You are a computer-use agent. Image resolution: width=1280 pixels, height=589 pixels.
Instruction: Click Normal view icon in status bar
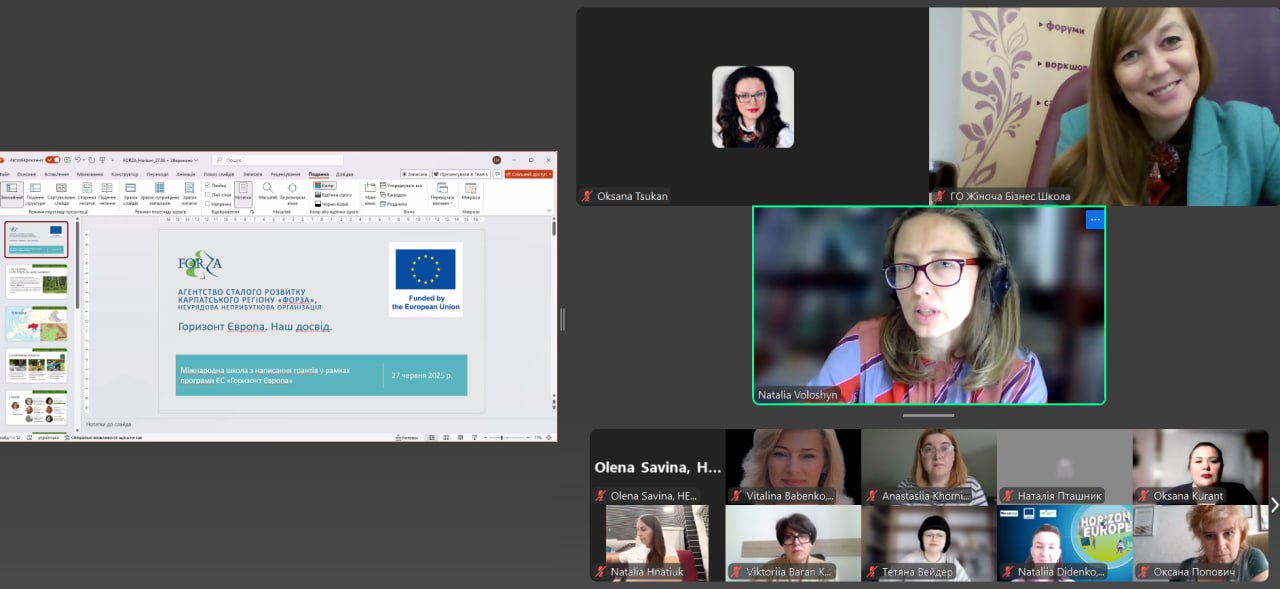pyautogui.click(x=432, y=438)
